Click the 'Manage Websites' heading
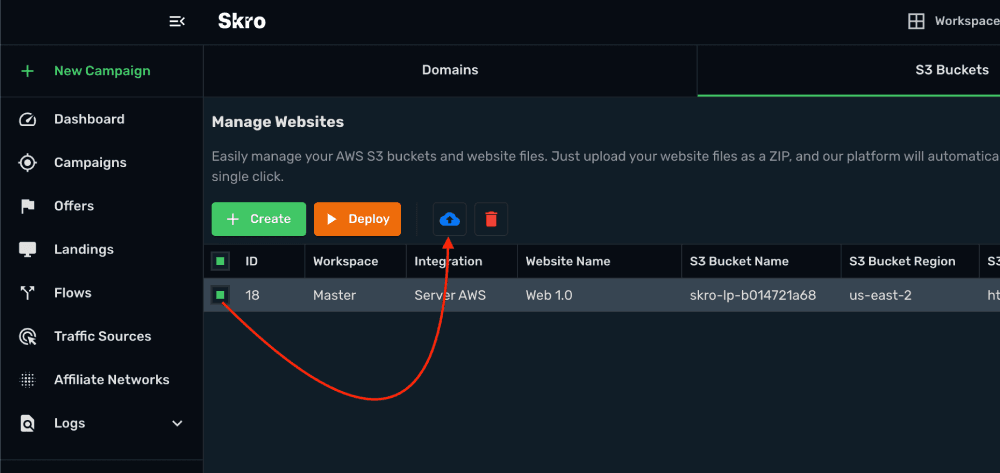The image size is (1000, 473). [x=277, y=122]
